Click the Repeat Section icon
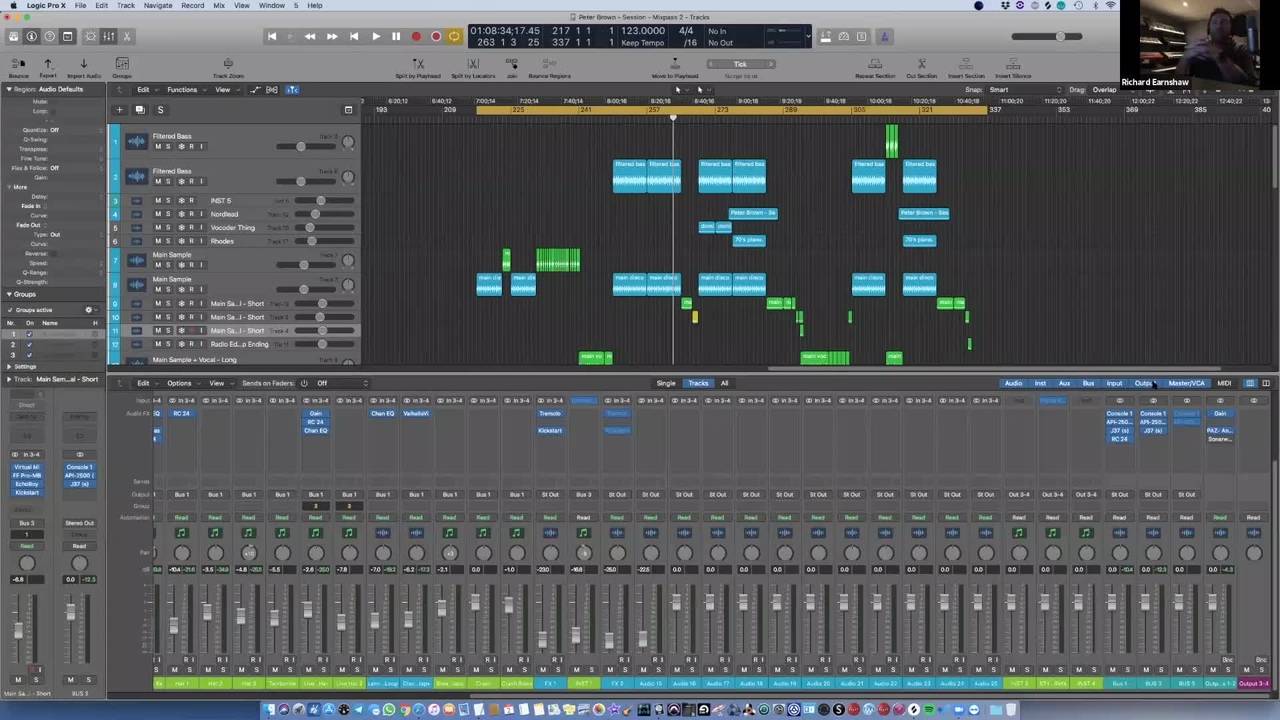Screen dimensions: 1280x720 [875, 66]
